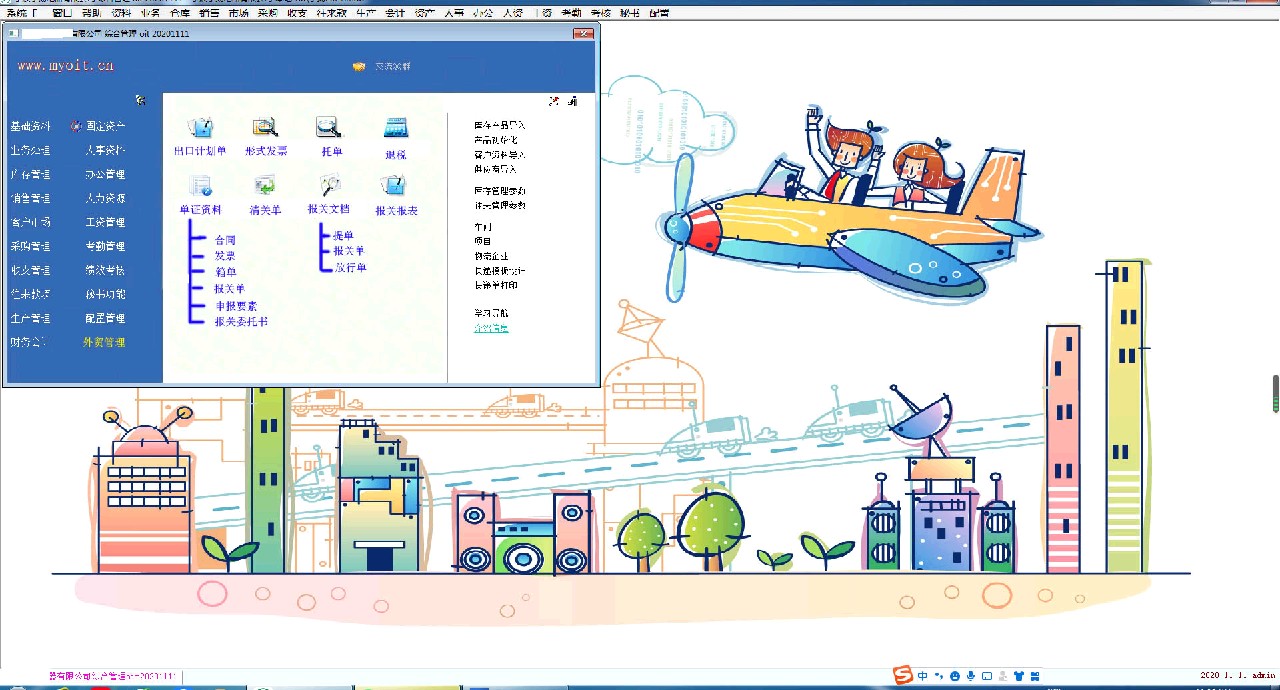Open the 报关报表 icon
The width and height of the screenshot is (1280, 690).
pos(394,186)
